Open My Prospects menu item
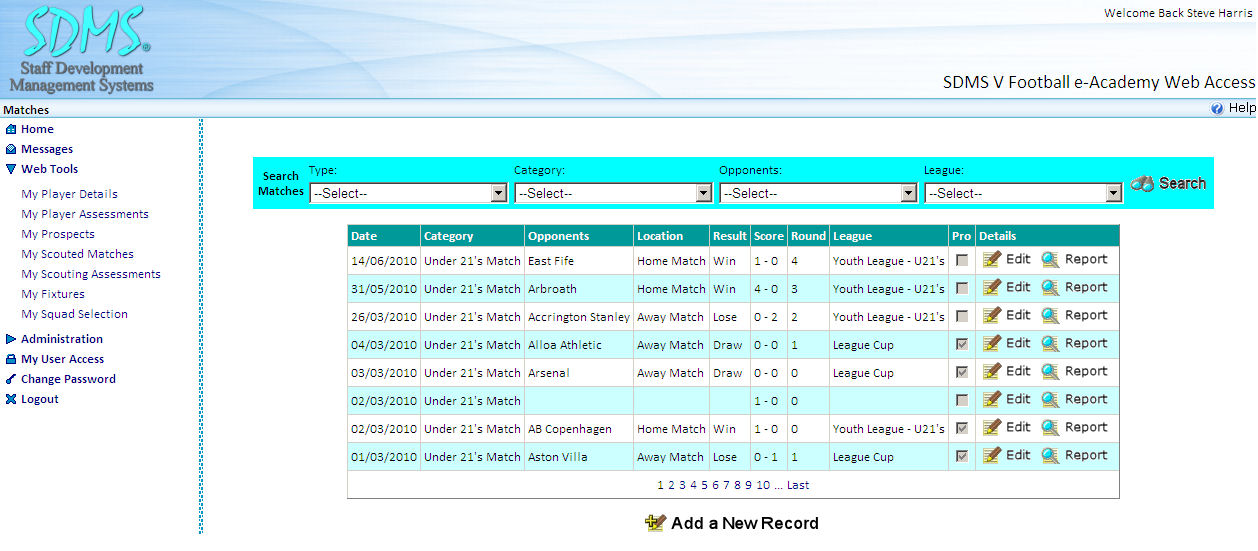 58,234
